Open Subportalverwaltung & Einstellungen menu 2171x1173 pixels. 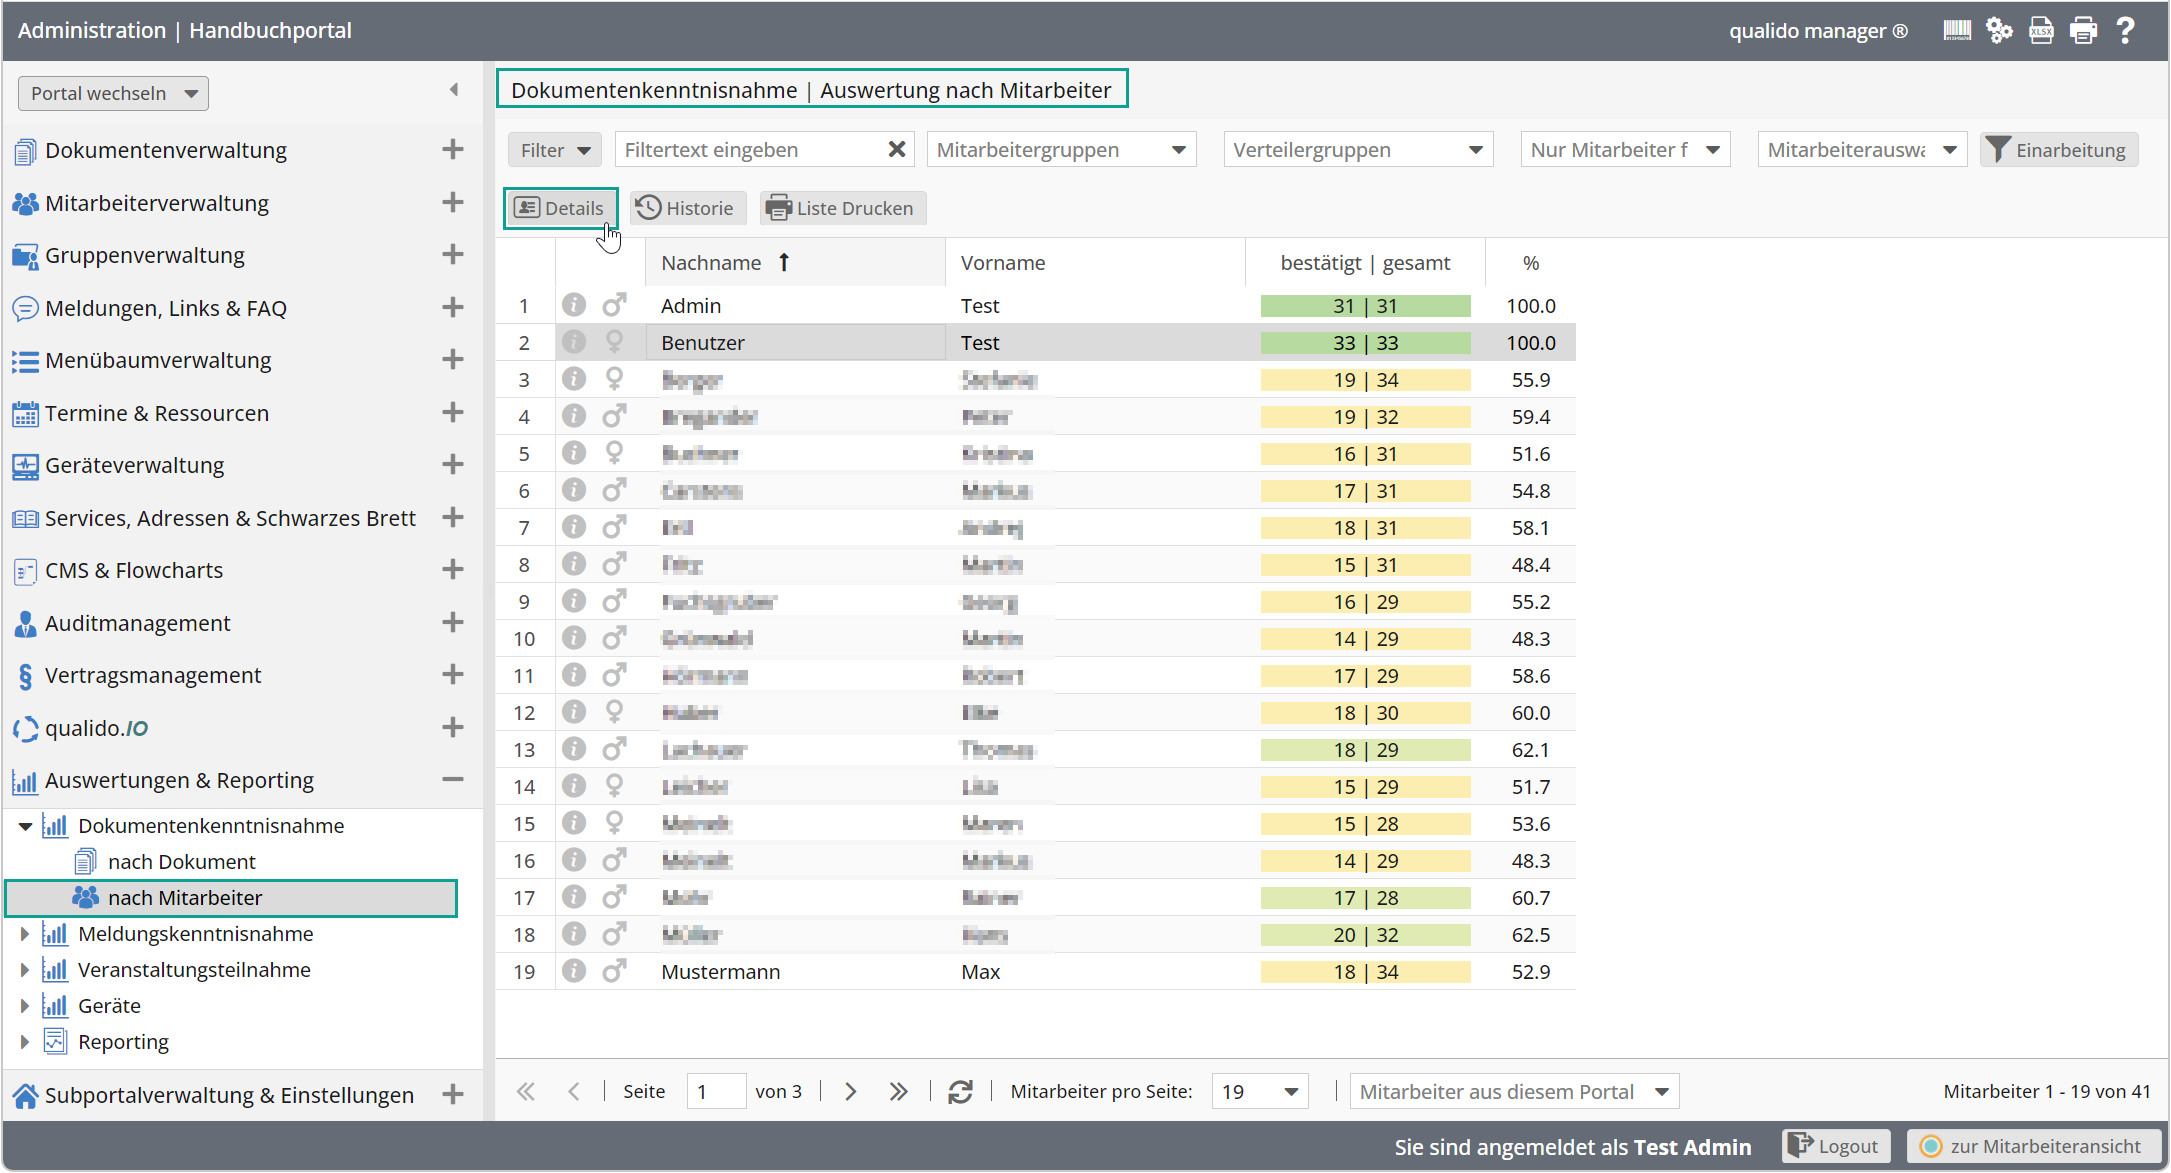pos(229,1095)
